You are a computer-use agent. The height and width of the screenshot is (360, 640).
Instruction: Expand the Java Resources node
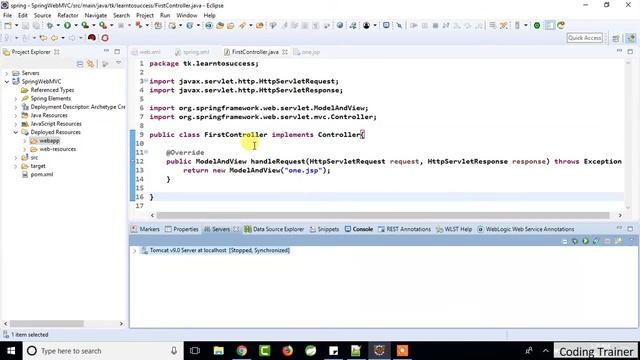(x=16, y=116)
